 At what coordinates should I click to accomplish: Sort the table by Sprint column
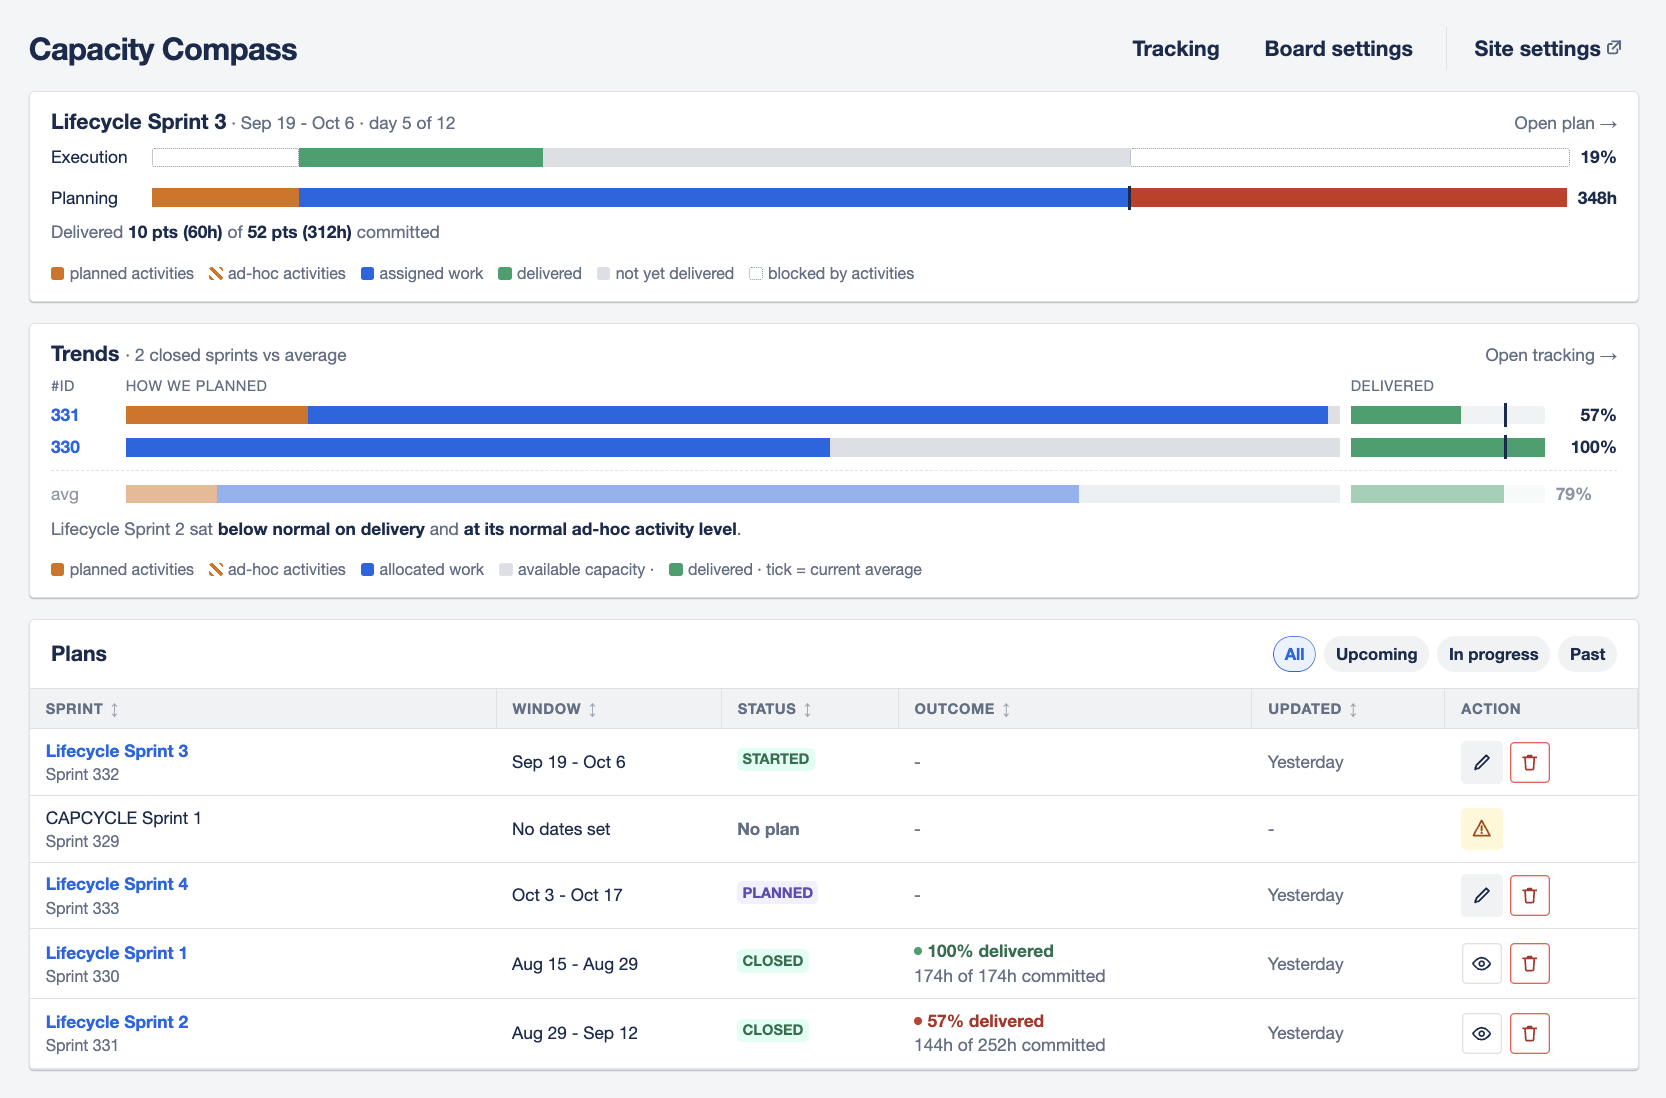pos(82,709)
